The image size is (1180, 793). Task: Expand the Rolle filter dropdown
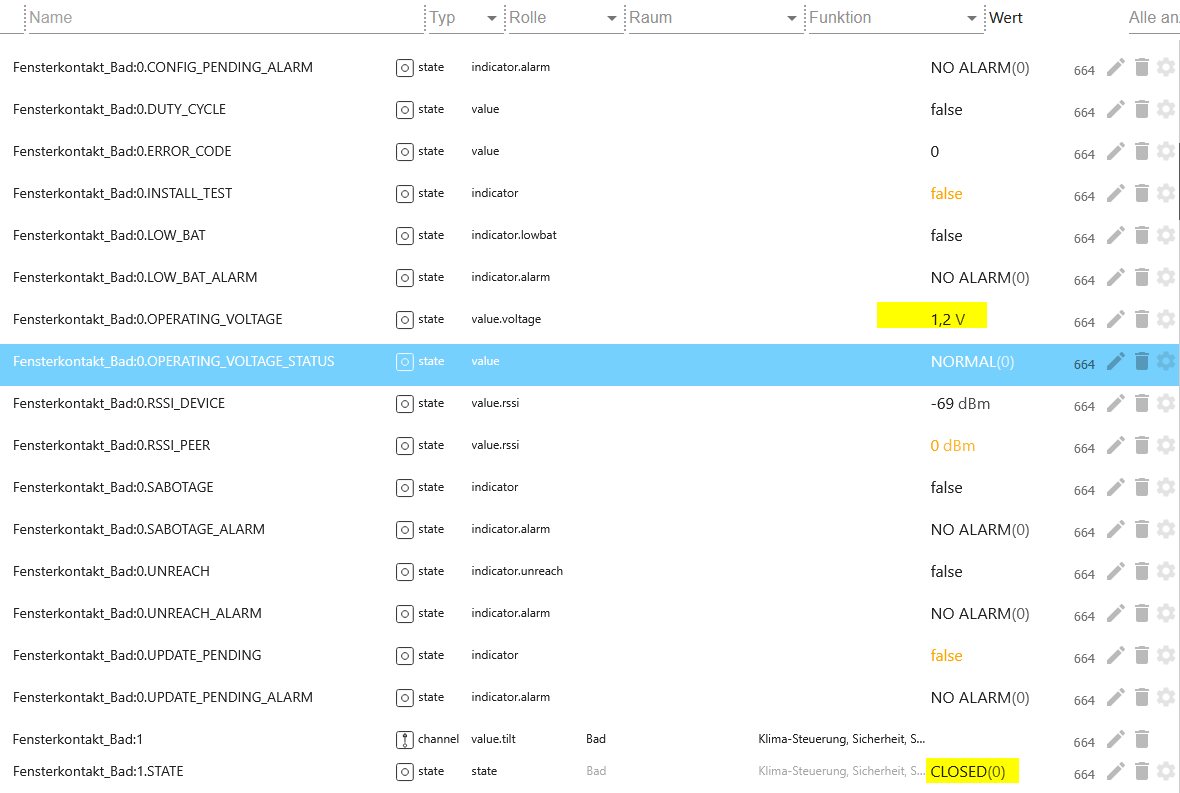point(611,18)
